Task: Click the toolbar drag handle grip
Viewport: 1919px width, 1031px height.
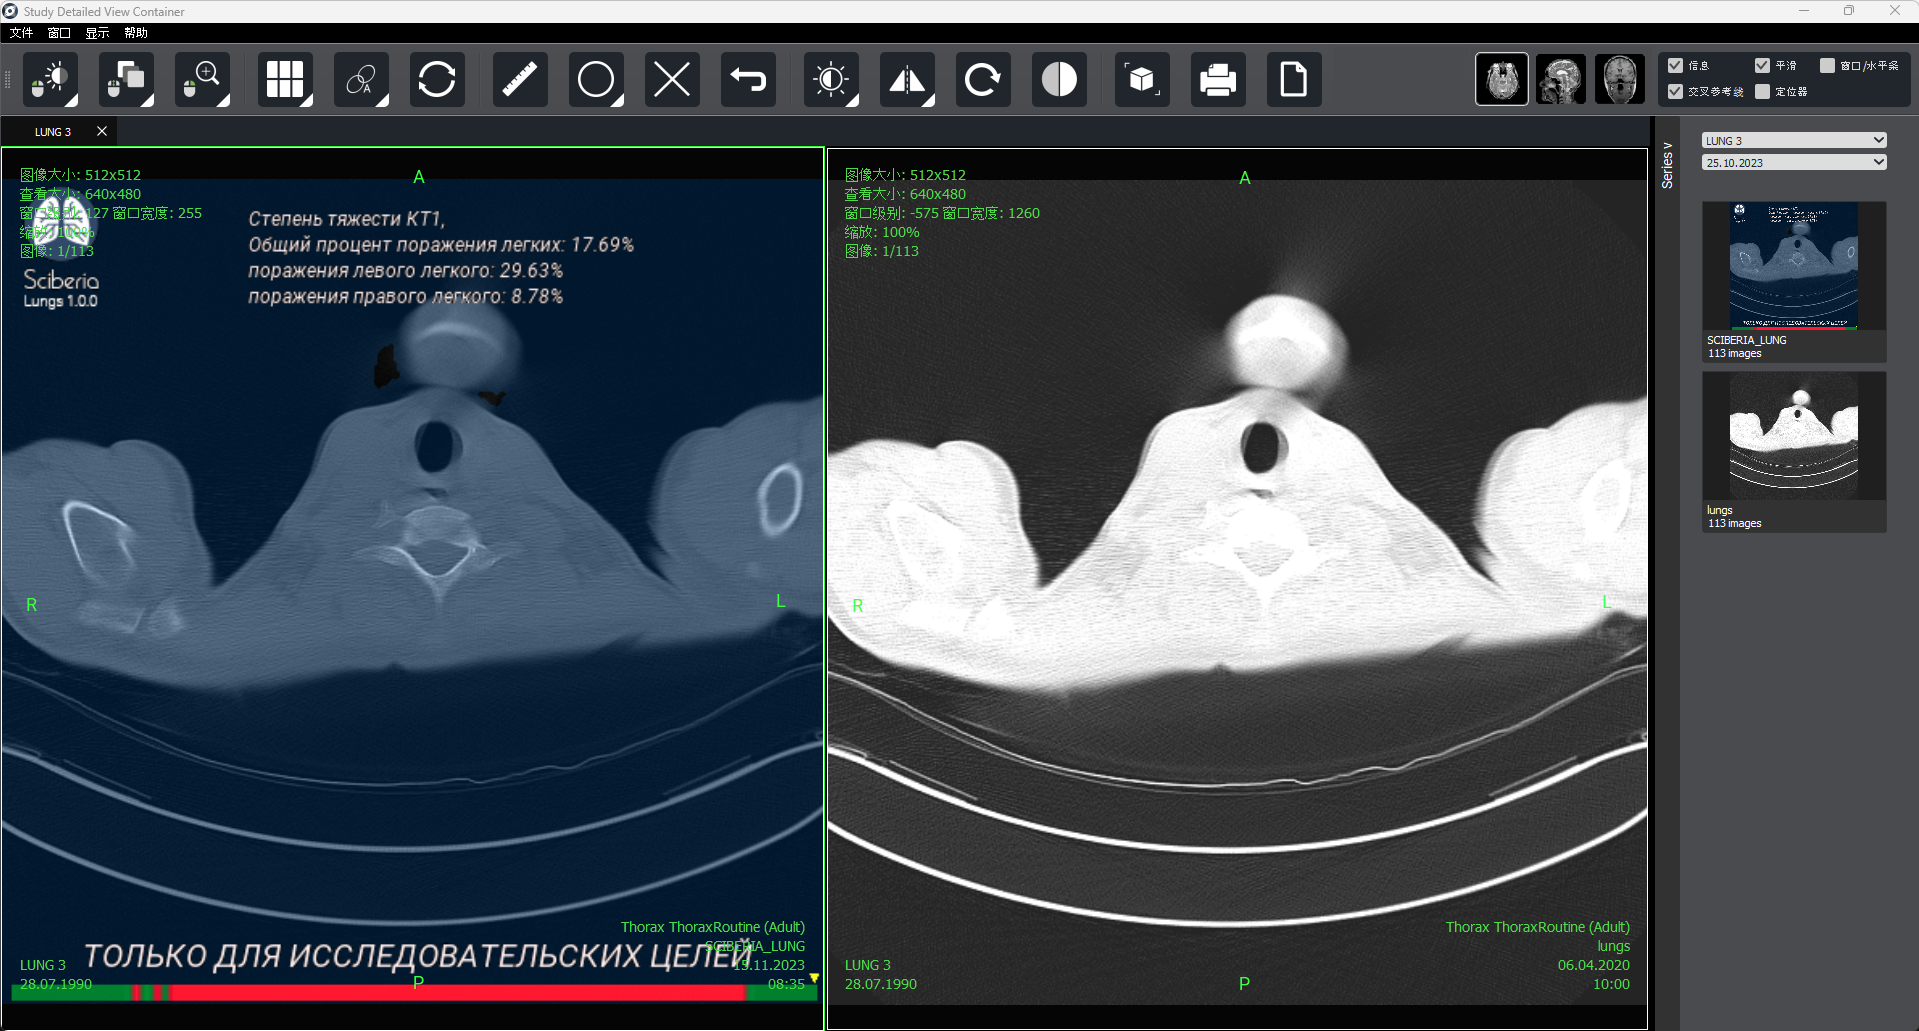Action: pos(8,79)
